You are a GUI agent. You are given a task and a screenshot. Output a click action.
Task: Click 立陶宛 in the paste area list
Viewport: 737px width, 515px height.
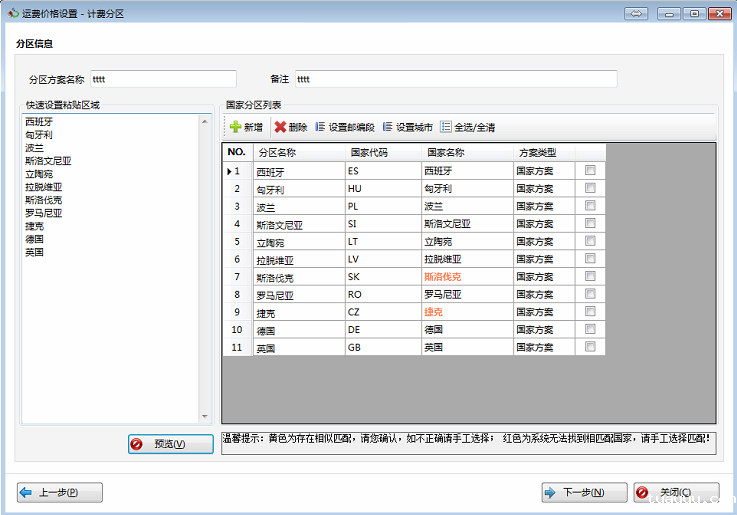(39, 174)
